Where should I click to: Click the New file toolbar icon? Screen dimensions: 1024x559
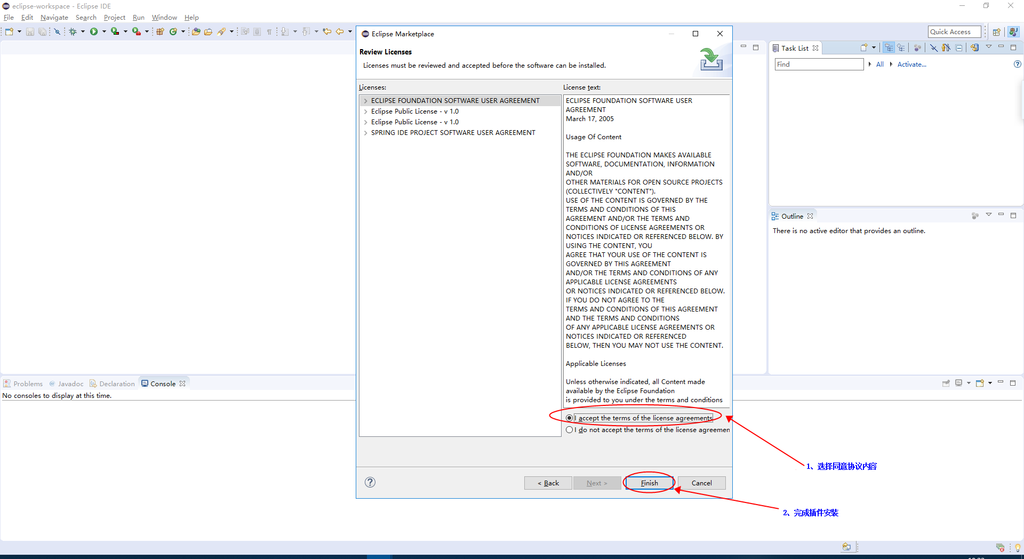click(8, 32)
